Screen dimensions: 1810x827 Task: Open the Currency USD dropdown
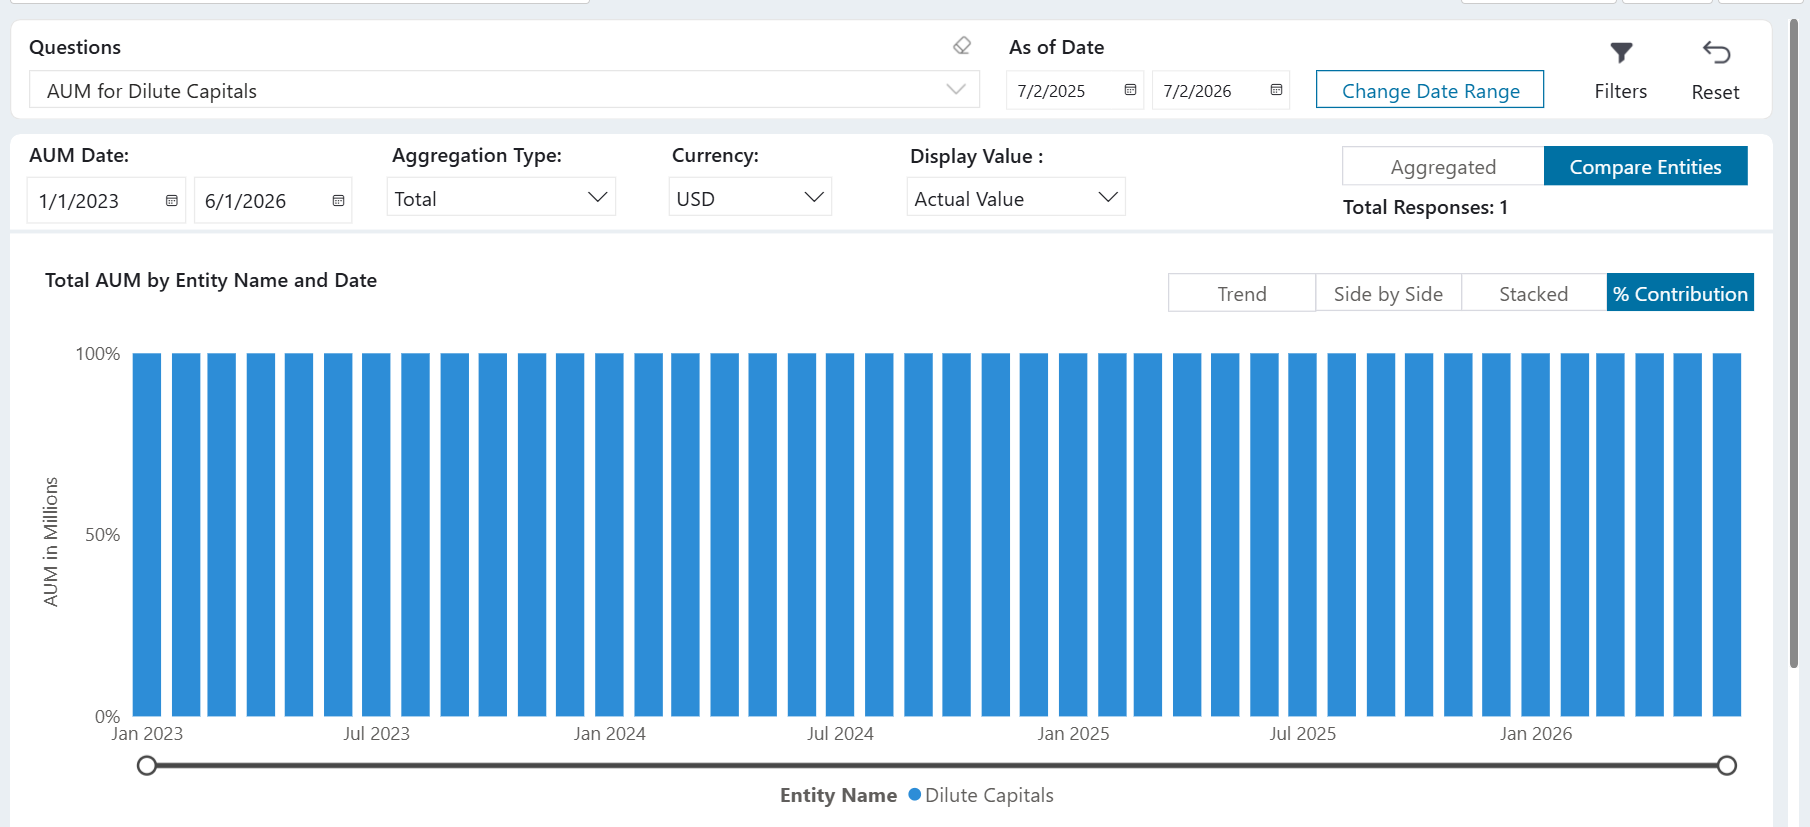[x=750, y=198]
